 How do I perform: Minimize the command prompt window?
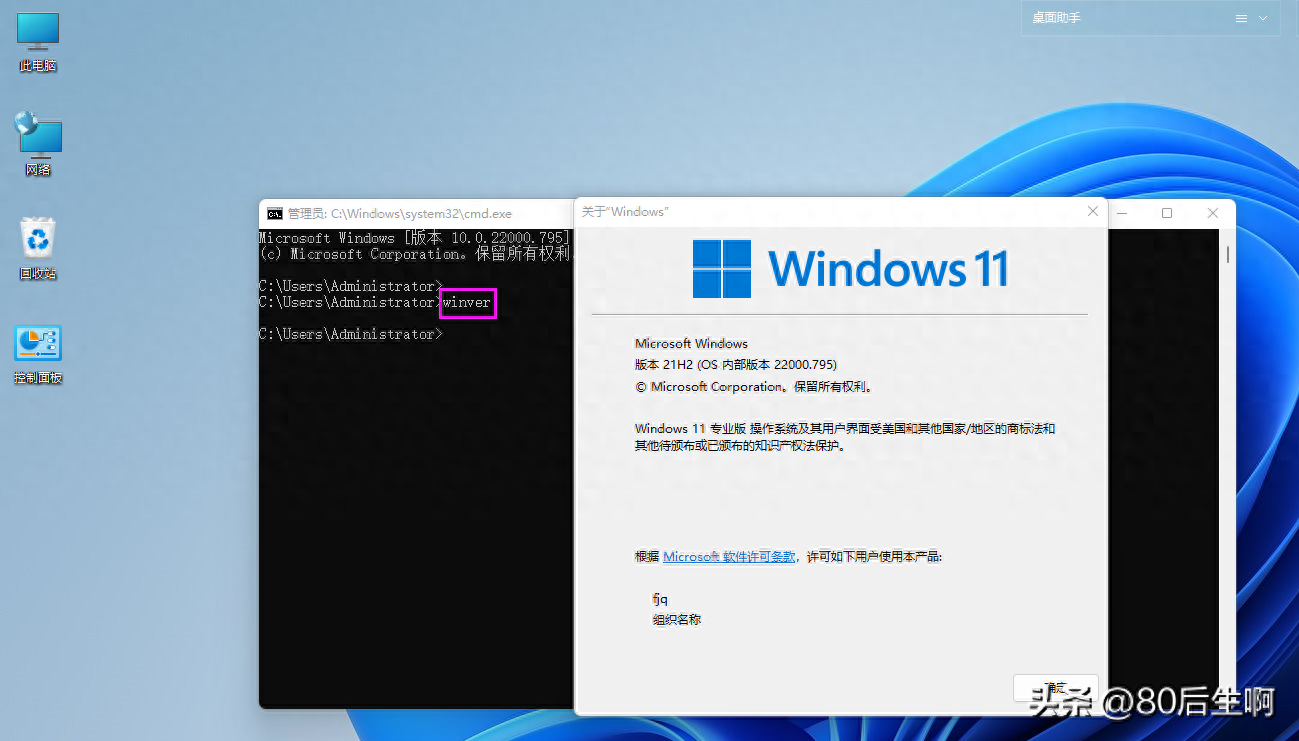[1123, 213]
